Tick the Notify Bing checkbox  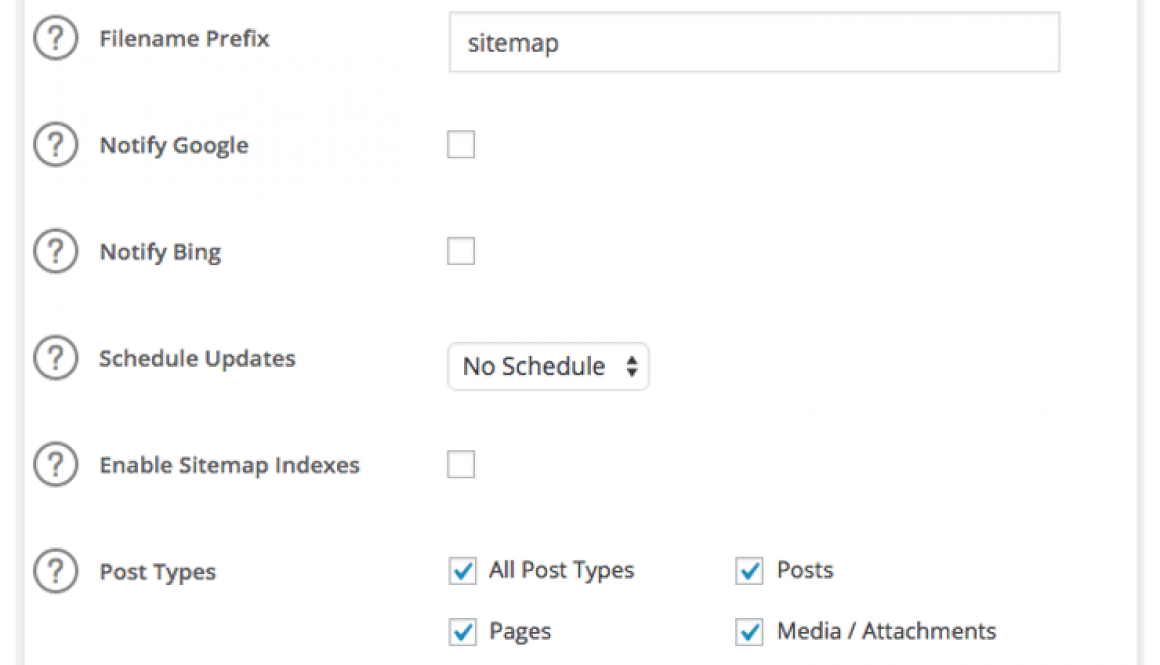[461, 252]
